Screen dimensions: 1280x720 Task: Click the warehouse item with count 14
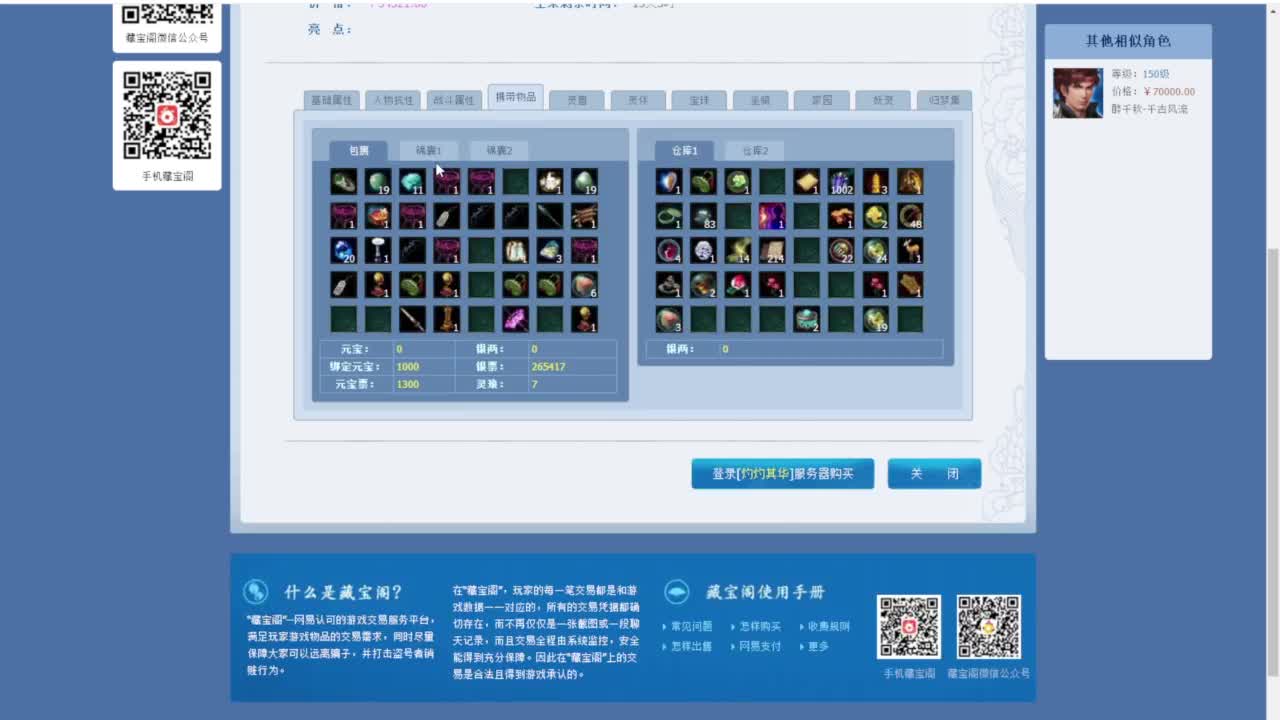pos(738,250)
